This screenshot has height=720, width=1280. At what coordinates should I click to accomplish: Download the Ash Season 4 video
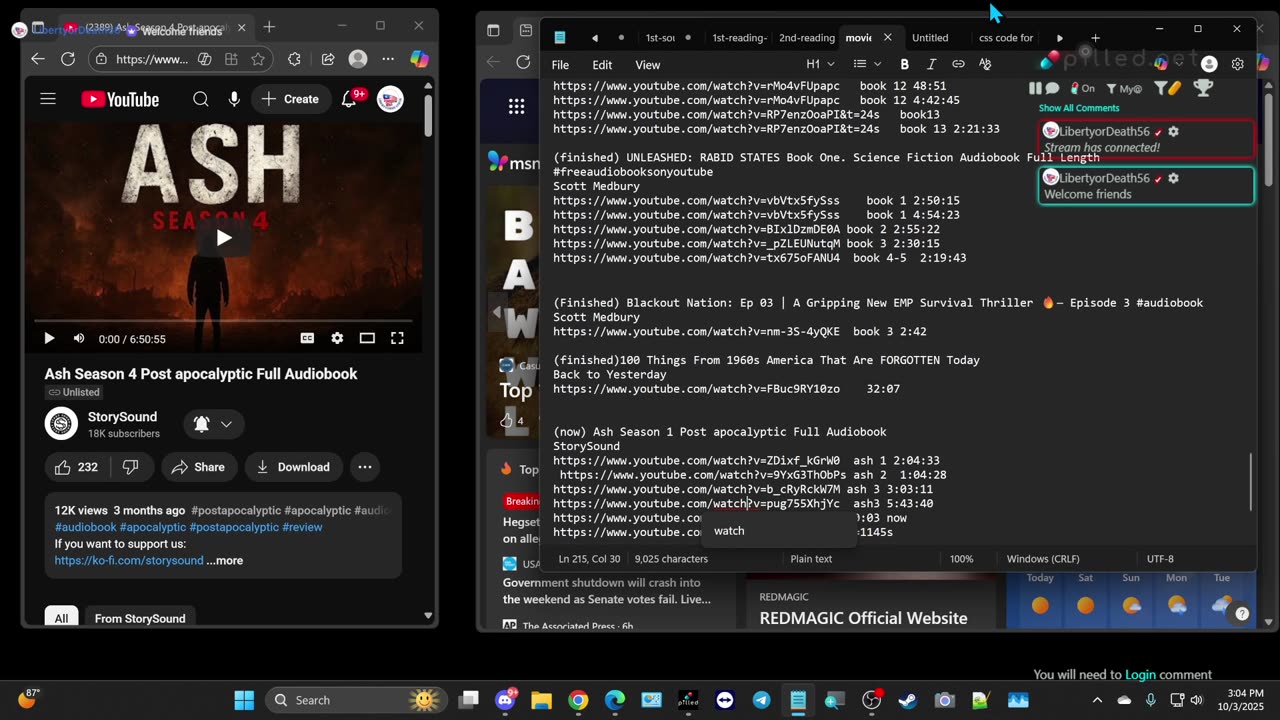click(293, 467)
